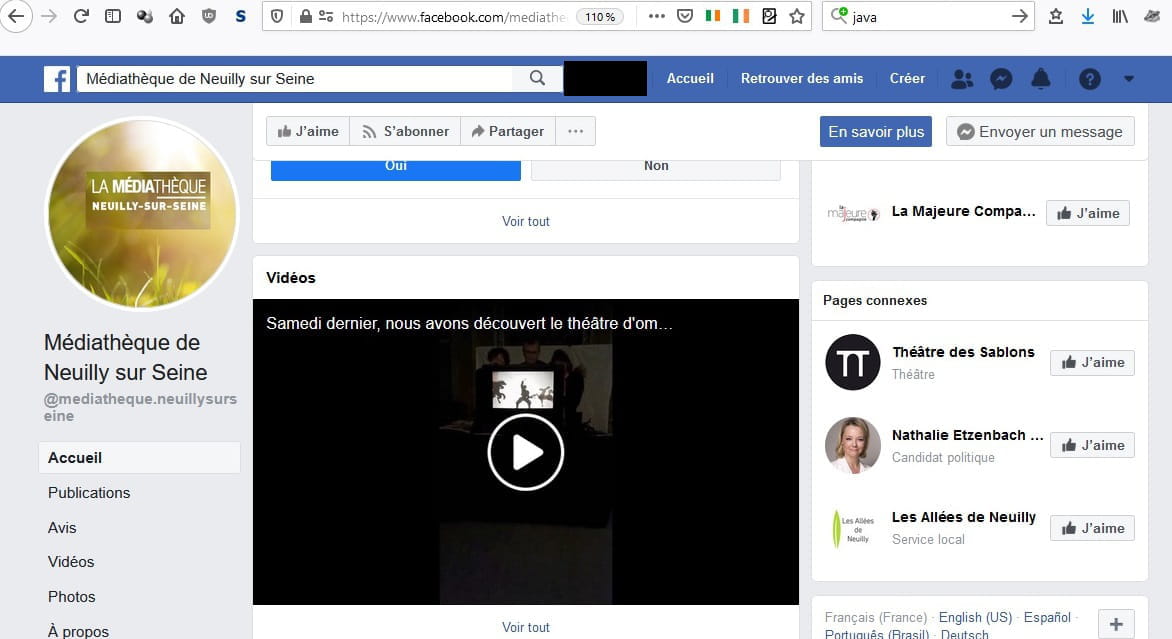This screenshot has width=1172, height=639.
Task: Click the blue S extension icon
Action: coord(241,16)
